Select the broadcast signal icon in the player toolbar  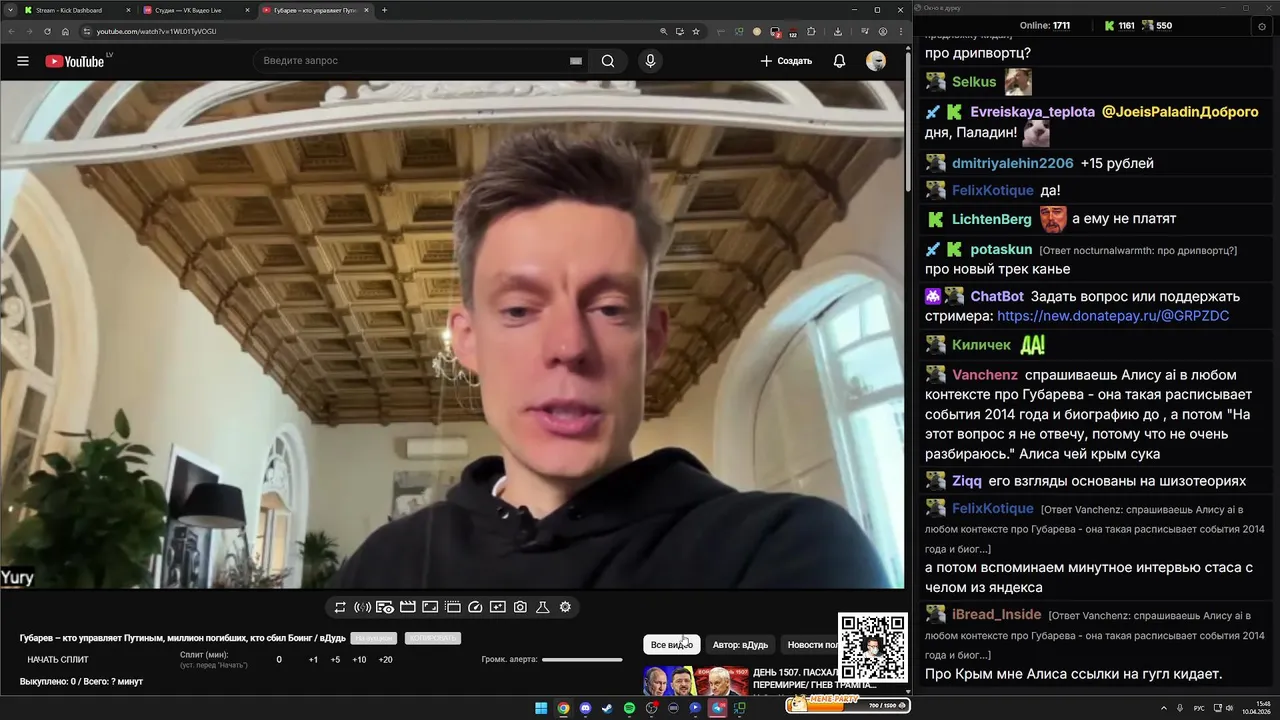click(x=362, y=607)
